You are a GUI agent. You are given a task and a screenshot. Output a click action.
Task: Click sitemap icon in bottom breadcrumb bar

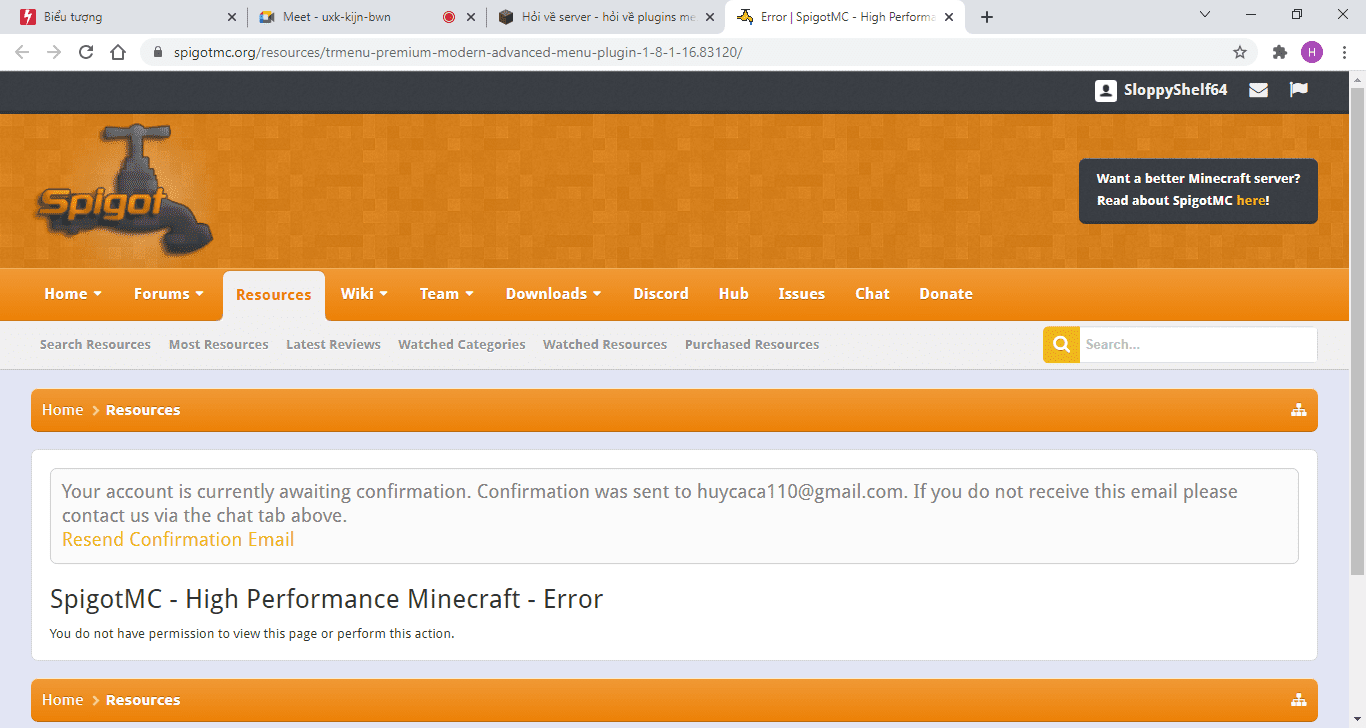tap(1298, 700)
